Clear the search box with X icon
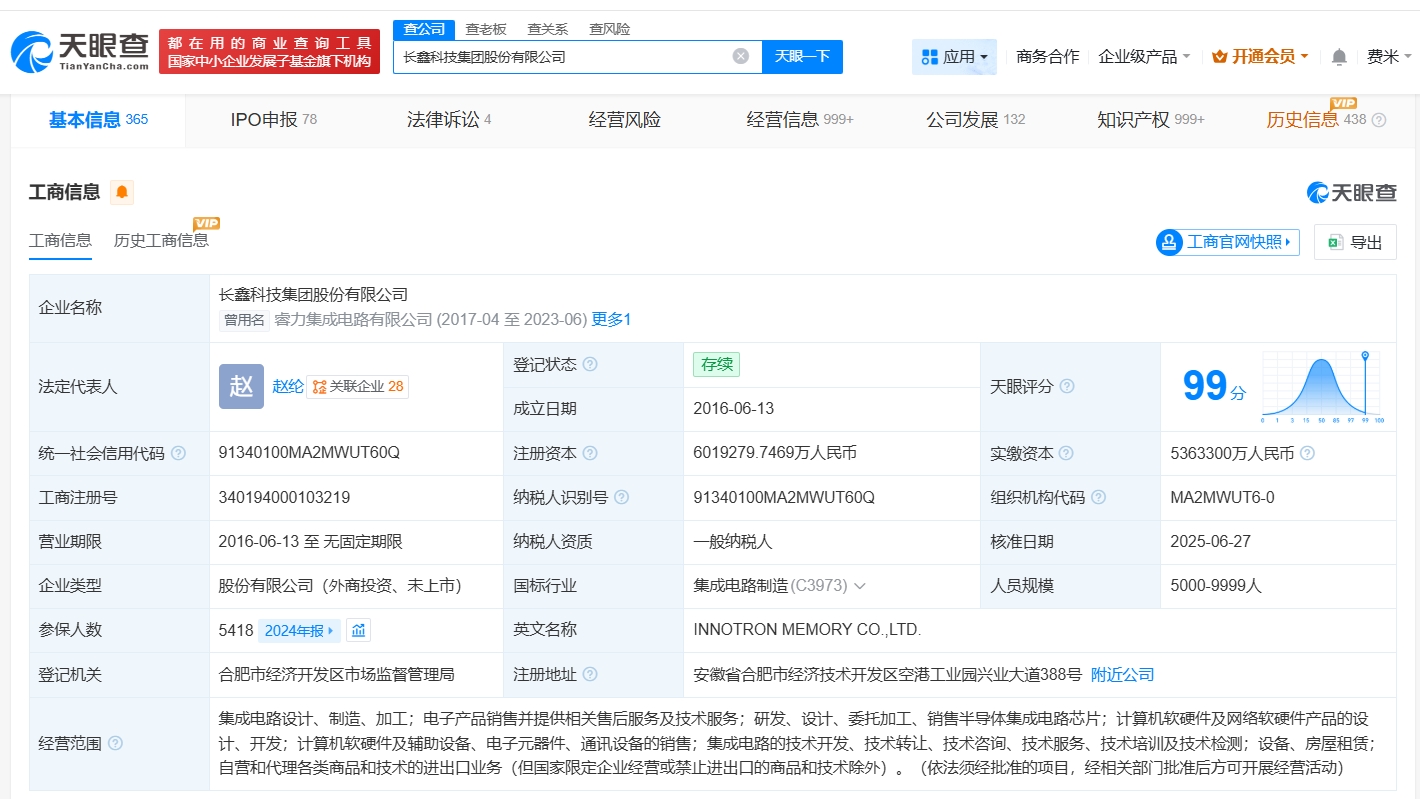Viewport: 1420px width, 799px height. [x=741, y=56]
